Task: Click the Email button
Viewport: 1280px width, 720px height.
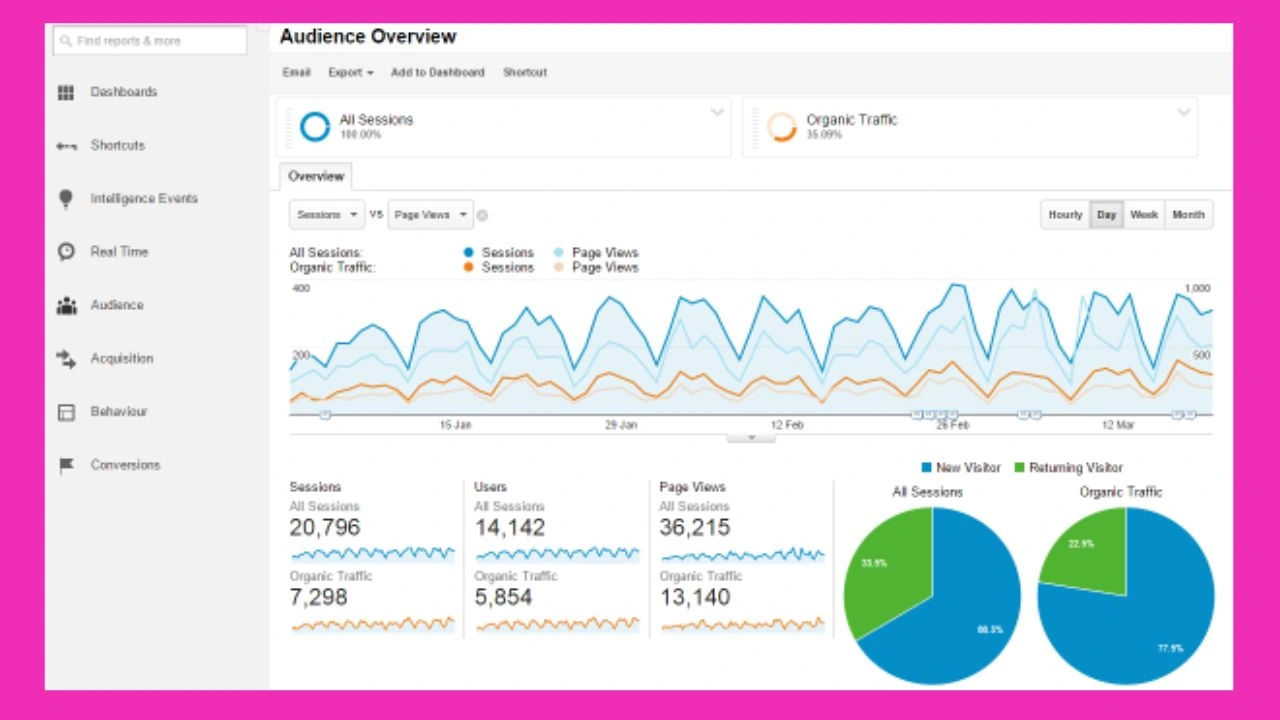Action: point(297,72)
